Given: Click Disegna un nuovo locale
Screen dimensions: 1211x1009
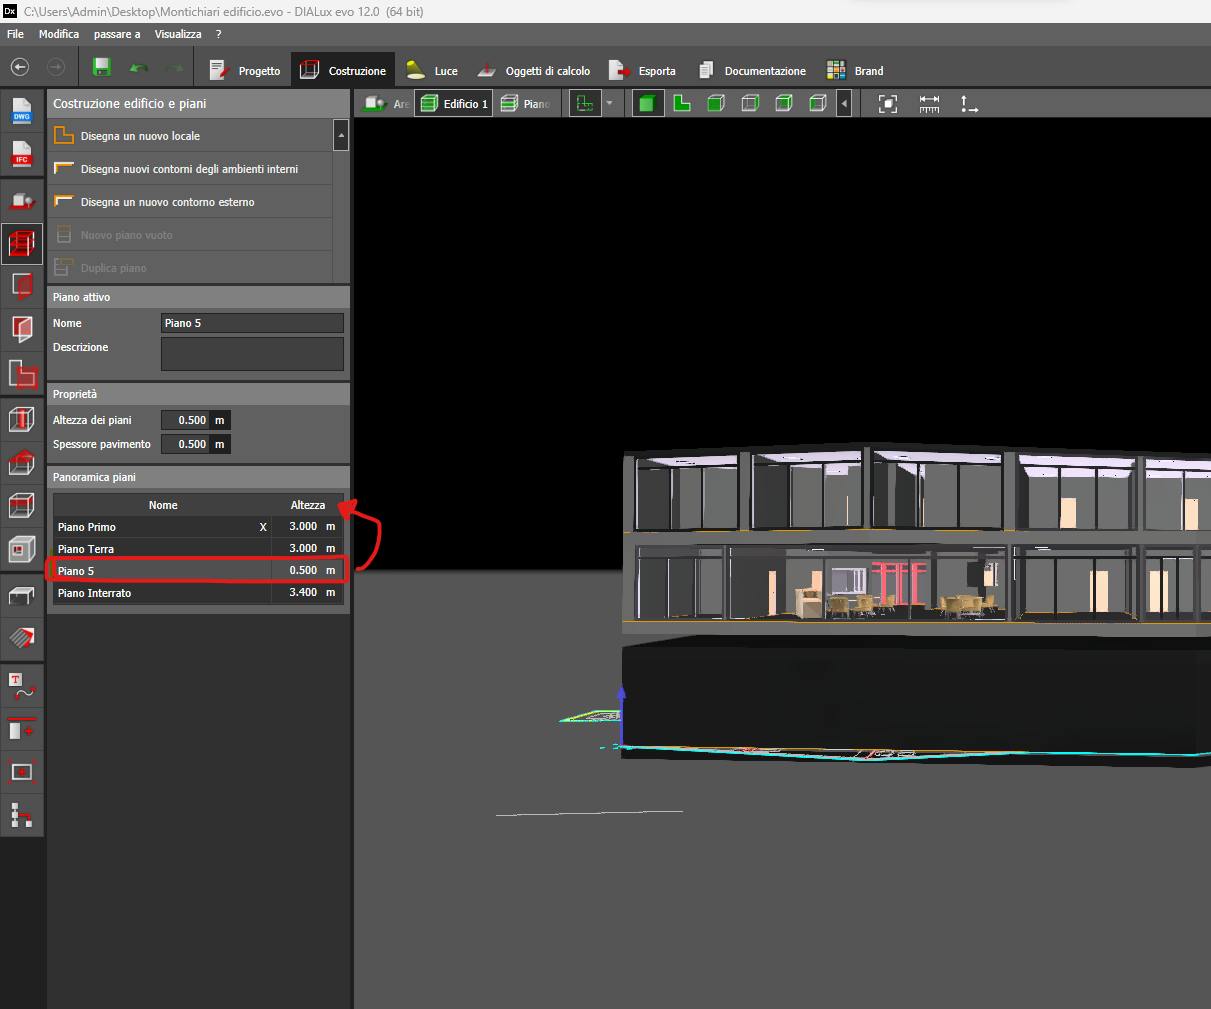Looking at the screenshot, I should (x=140, y=136).
